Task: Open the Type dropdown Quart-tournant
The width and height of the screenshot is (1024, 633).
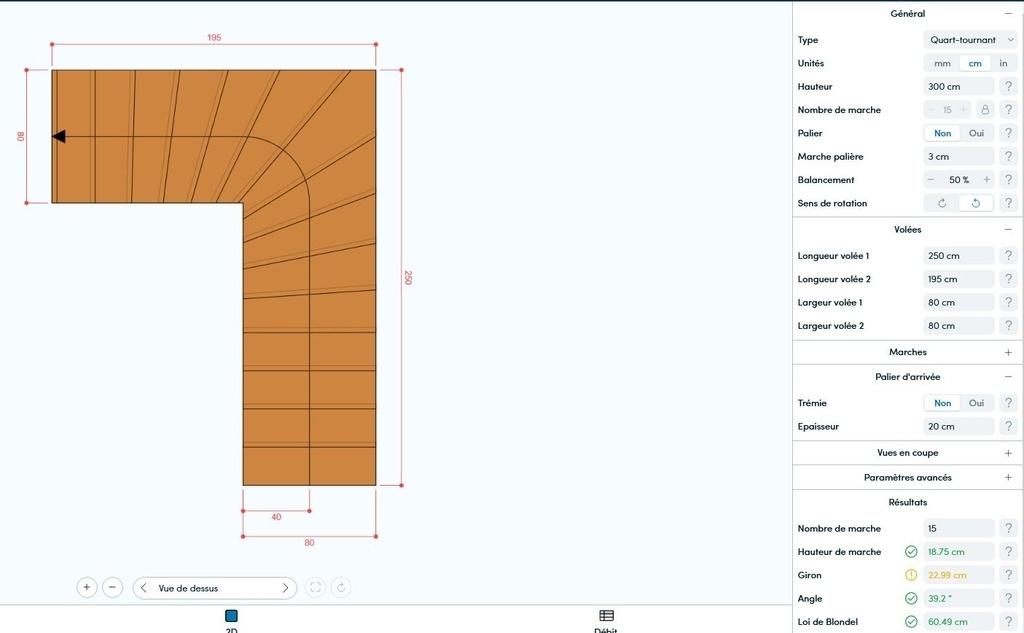Action: coord(970,40)
